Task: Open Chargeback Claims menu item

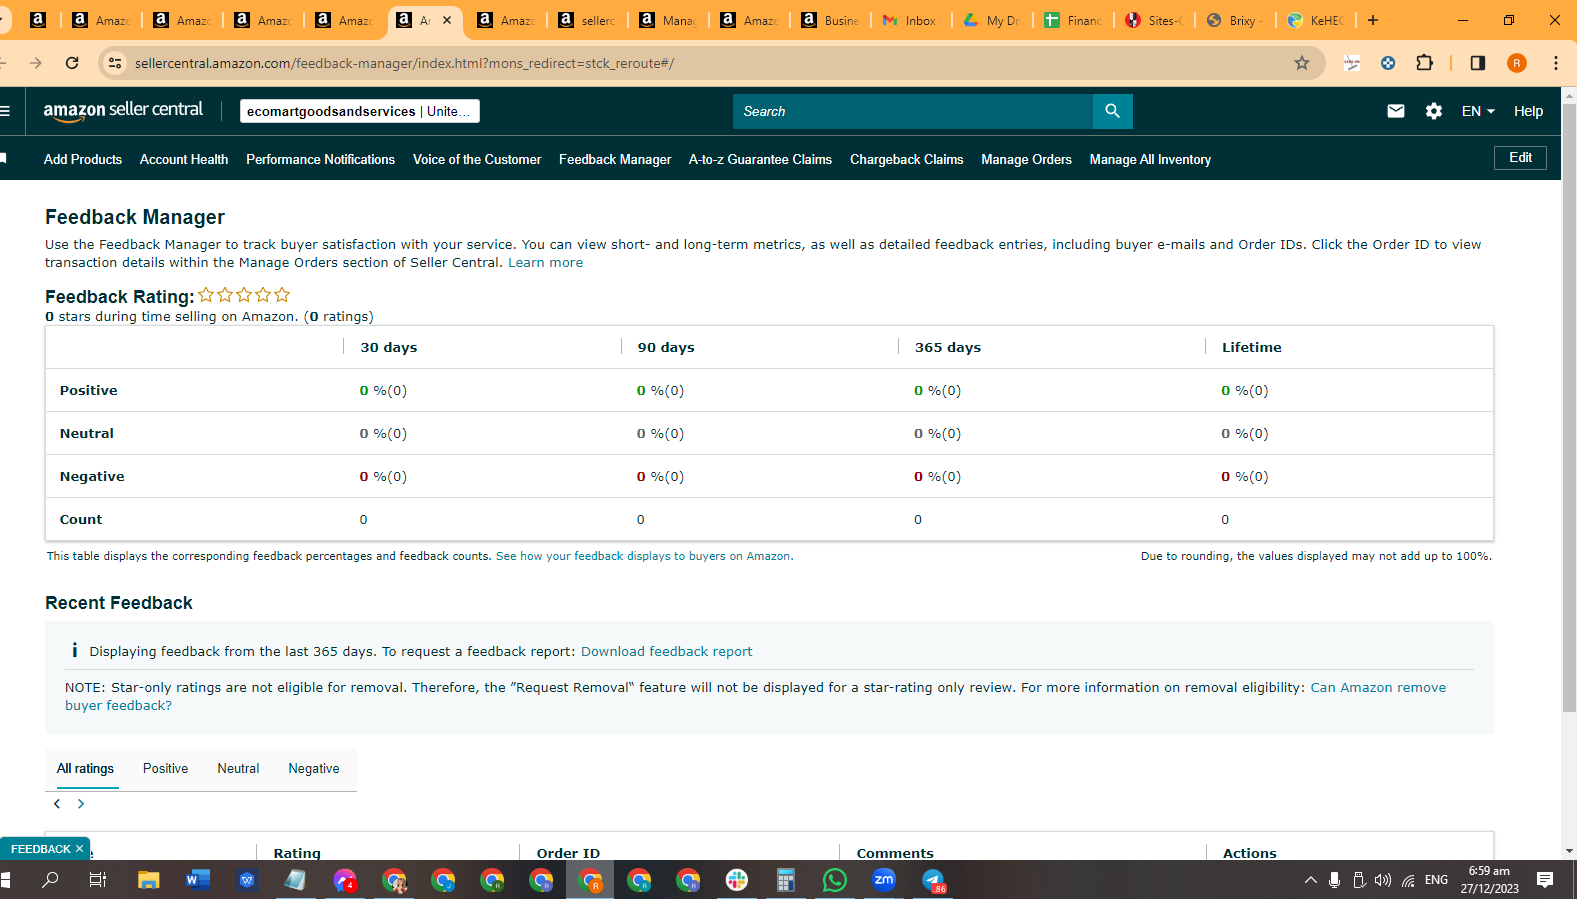Action: (907, 159)
